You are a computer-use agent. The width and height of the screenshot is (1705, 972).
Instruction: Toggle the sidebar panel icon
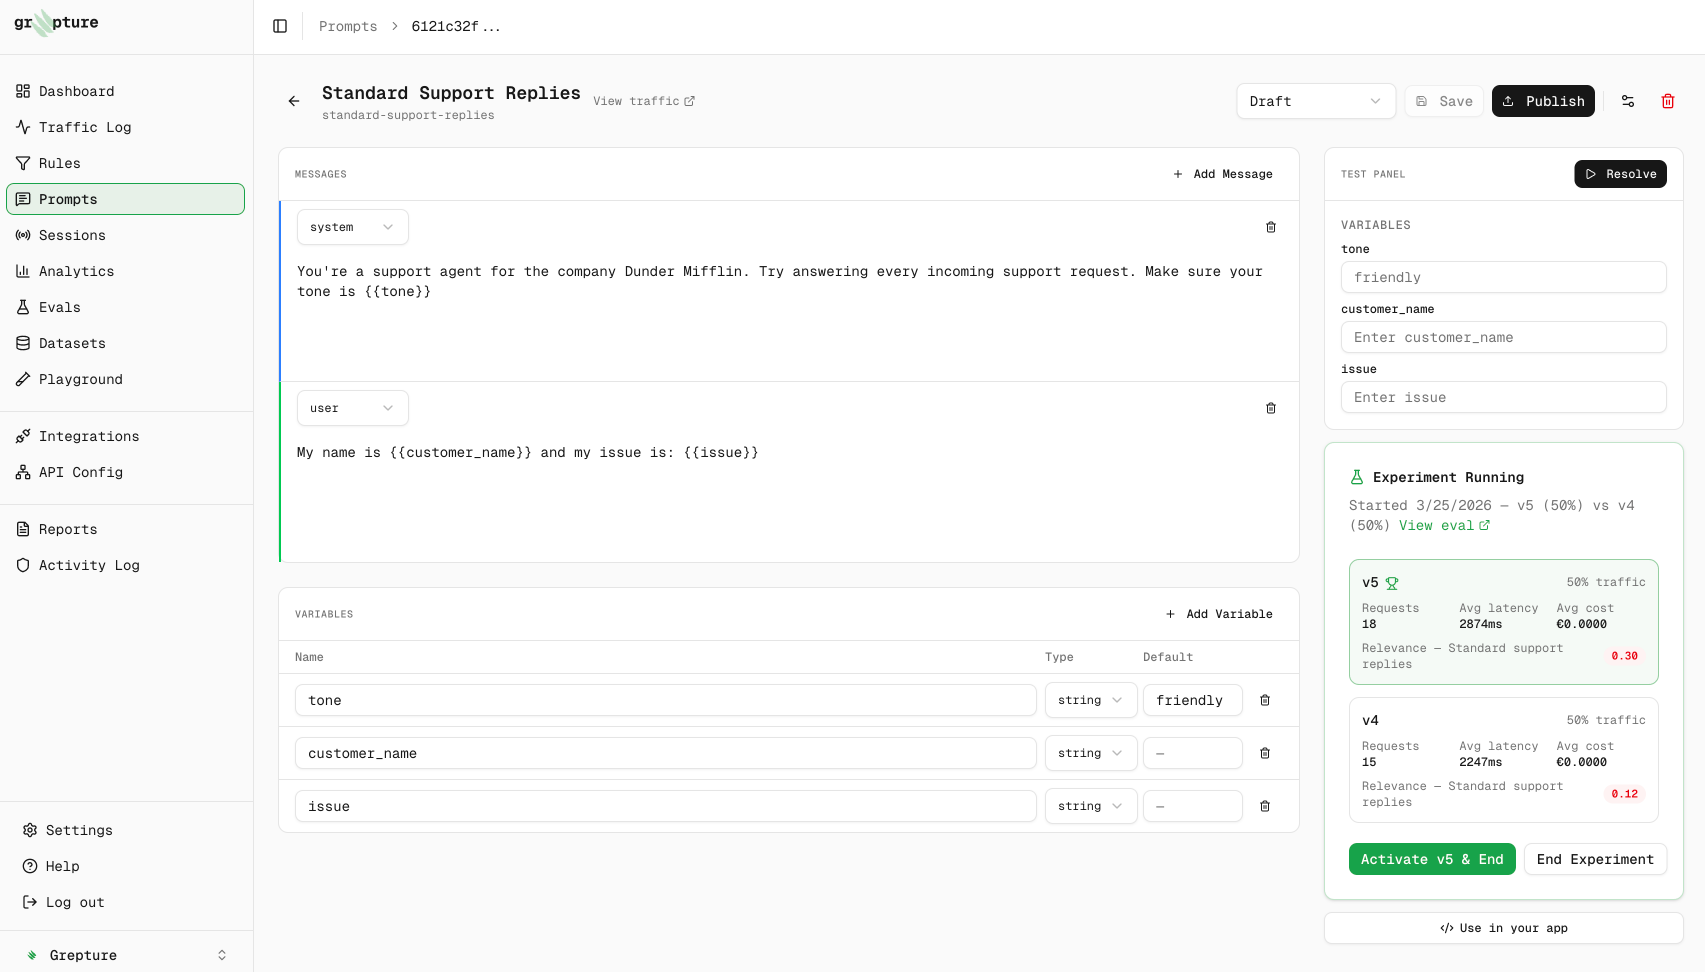[280, 26]
